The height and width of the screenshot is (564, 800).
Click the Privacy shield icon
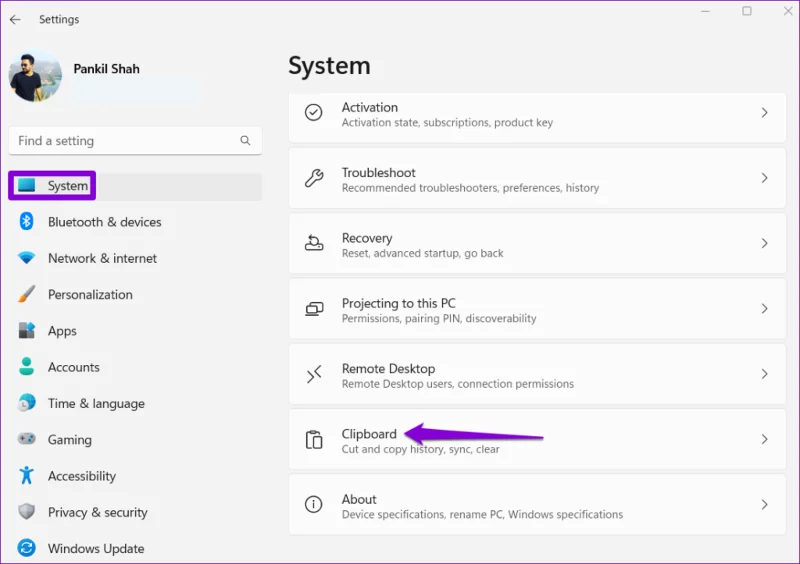pyautogui.click(x=27, y=511)
